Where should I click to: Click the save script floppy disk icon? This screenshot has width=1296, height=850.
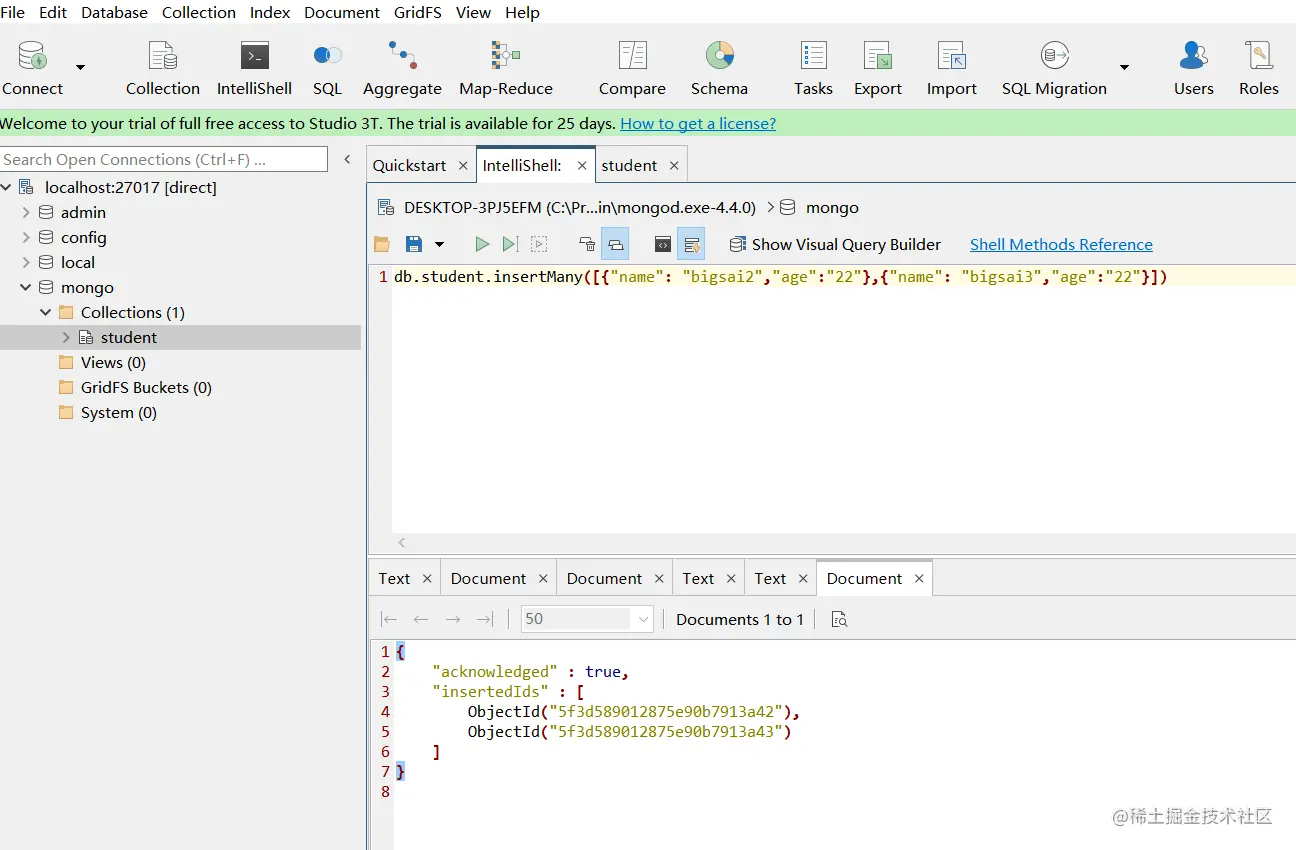click(x=413, y=244)
